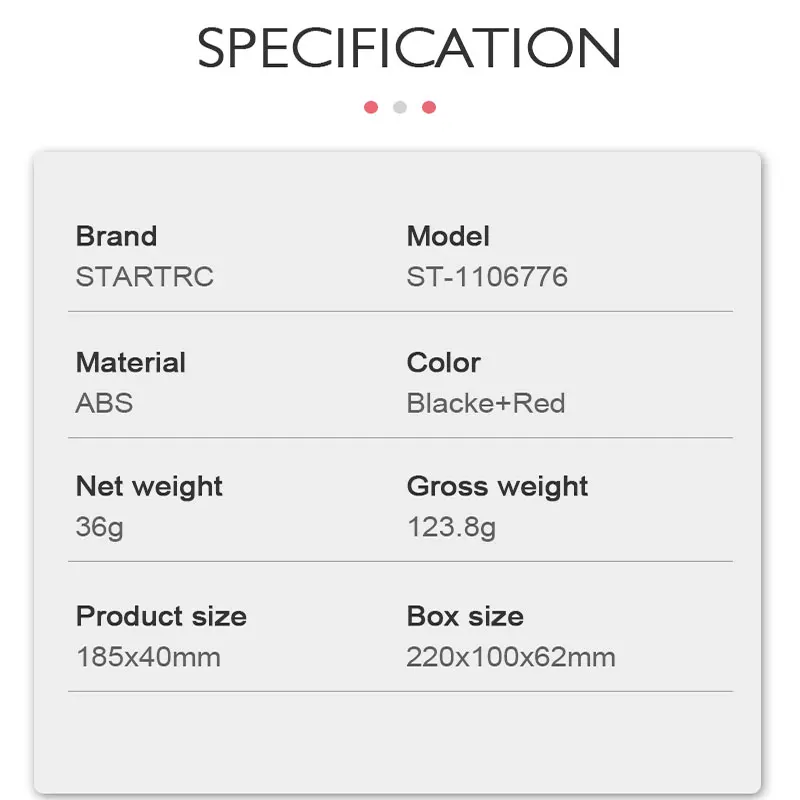The height and width of the screenshot is (800, 800).
Task: Select the ABS material value
Action: (x=104, y=403)
